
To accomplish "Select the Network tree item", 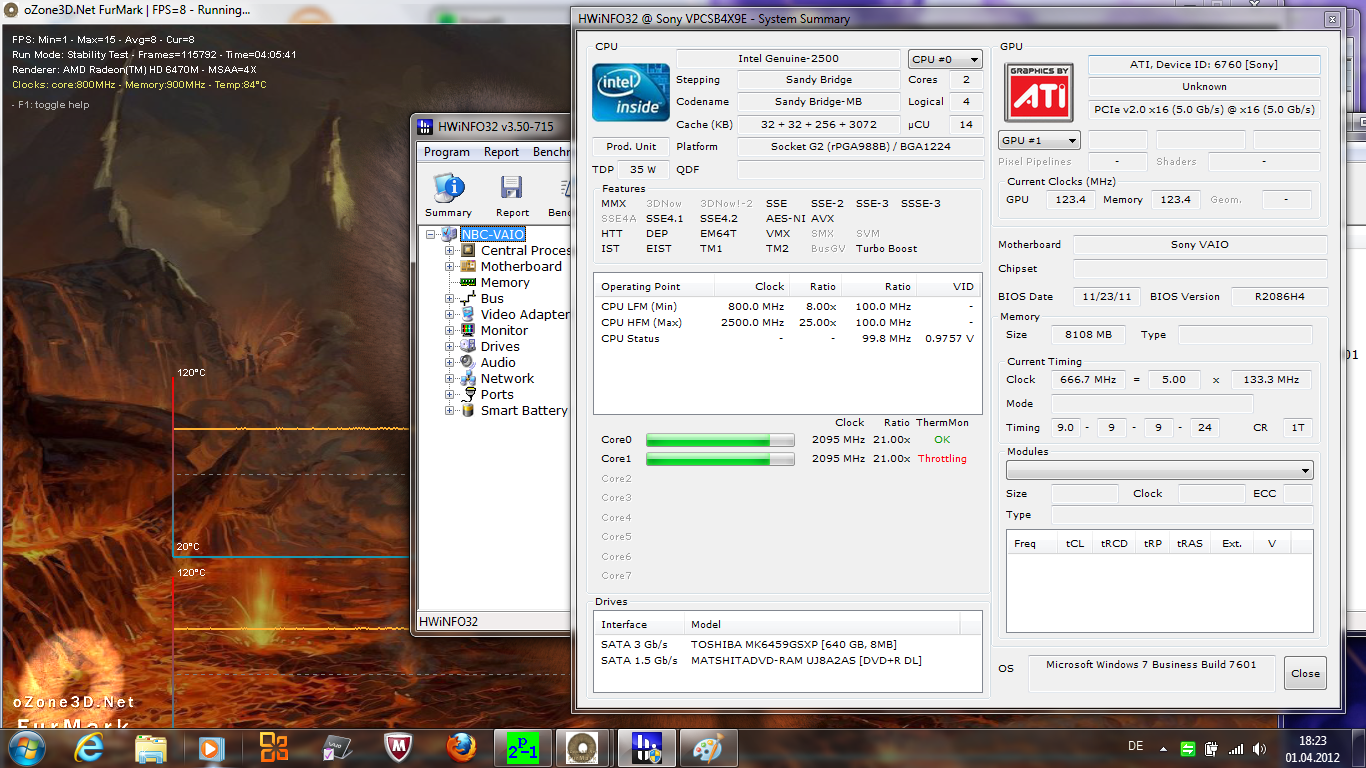I will 507,378.
